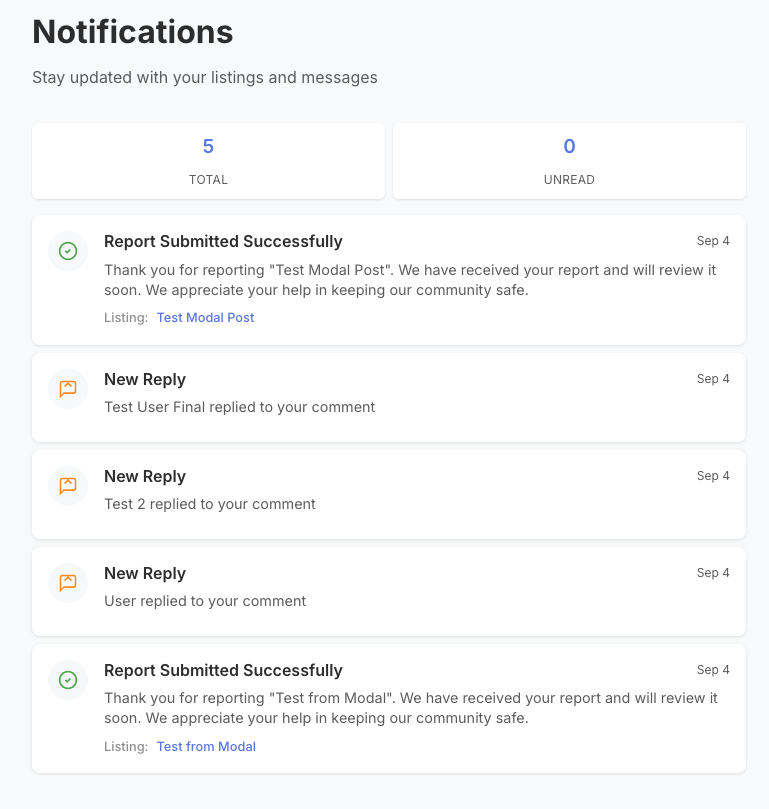Screen dimensions: 769x809
Task: Select the Unread notifications count card
Action: tap(569, 161)
